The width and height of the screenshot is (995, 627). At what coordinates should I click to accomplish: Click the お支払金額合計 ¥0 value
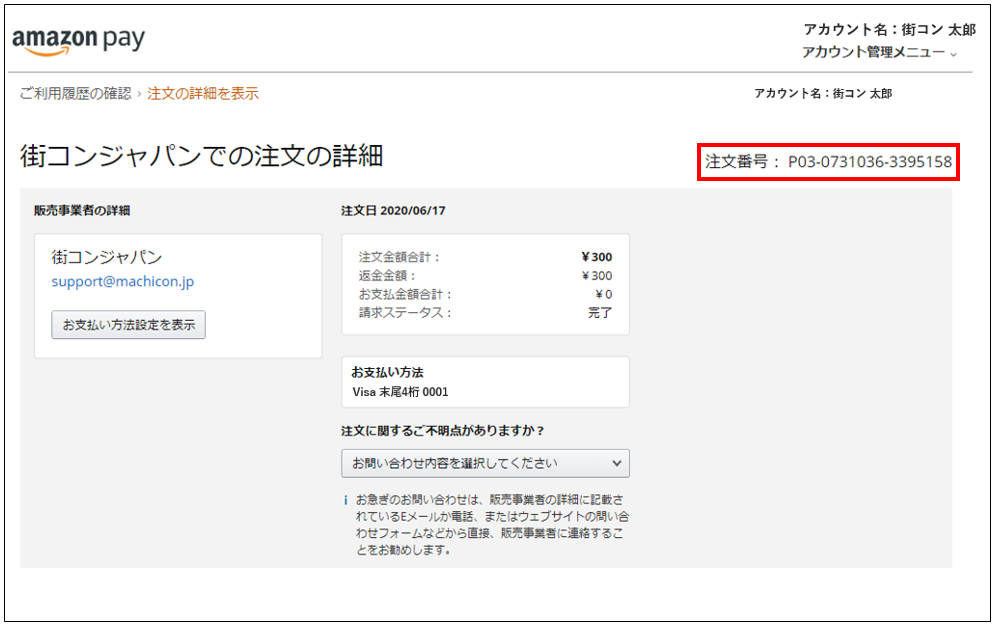point(603,294)
